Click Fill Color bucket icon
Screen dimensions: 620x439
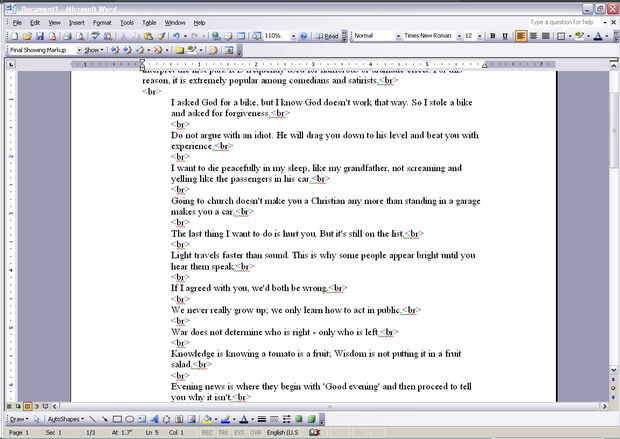207,419
